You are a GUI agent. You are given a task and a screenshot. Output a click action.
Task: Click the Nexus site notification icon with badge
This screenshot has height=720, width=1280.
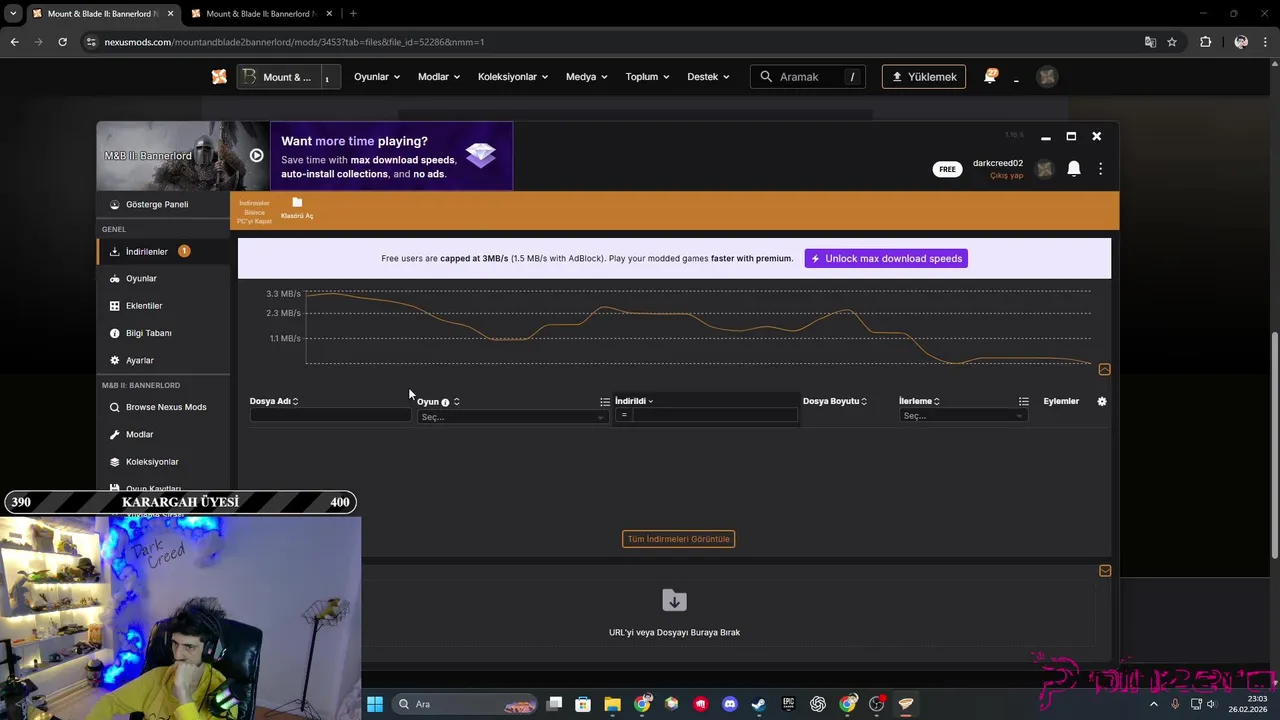click(991, 76)
